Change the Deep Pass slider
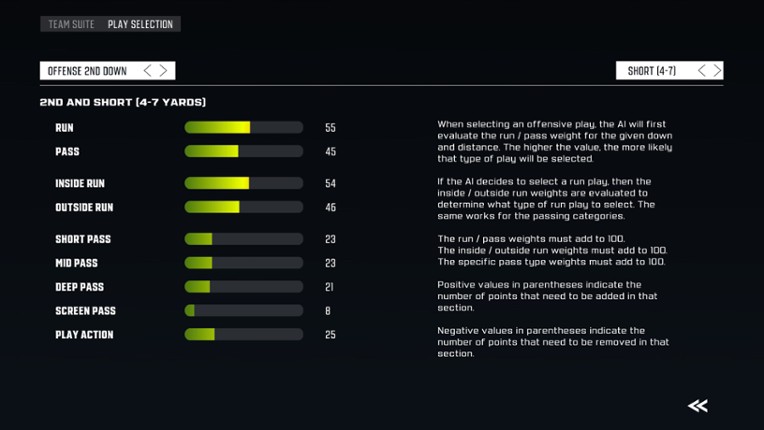764x430 pixels. tap(244, 288)
